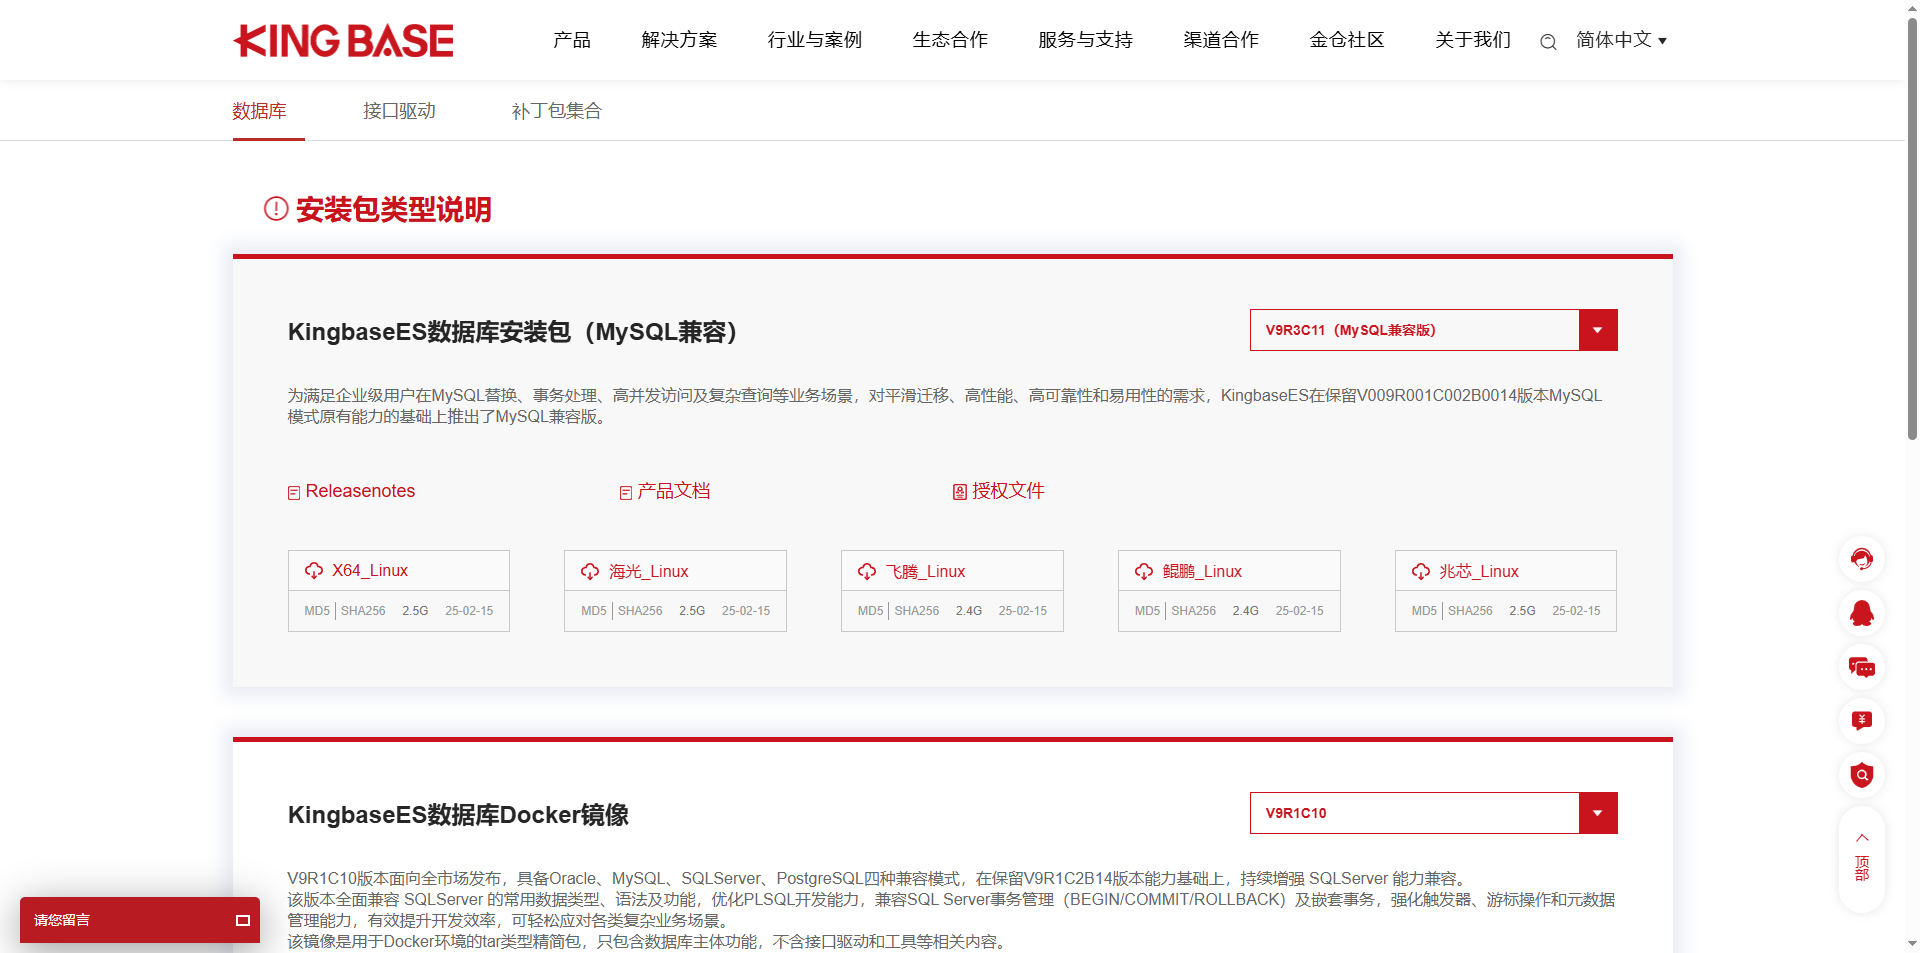Image resolution: width=1920 pixels, height=953 pixels.
Task: Open the 授权文件 link
Action: pos(1008,491)
